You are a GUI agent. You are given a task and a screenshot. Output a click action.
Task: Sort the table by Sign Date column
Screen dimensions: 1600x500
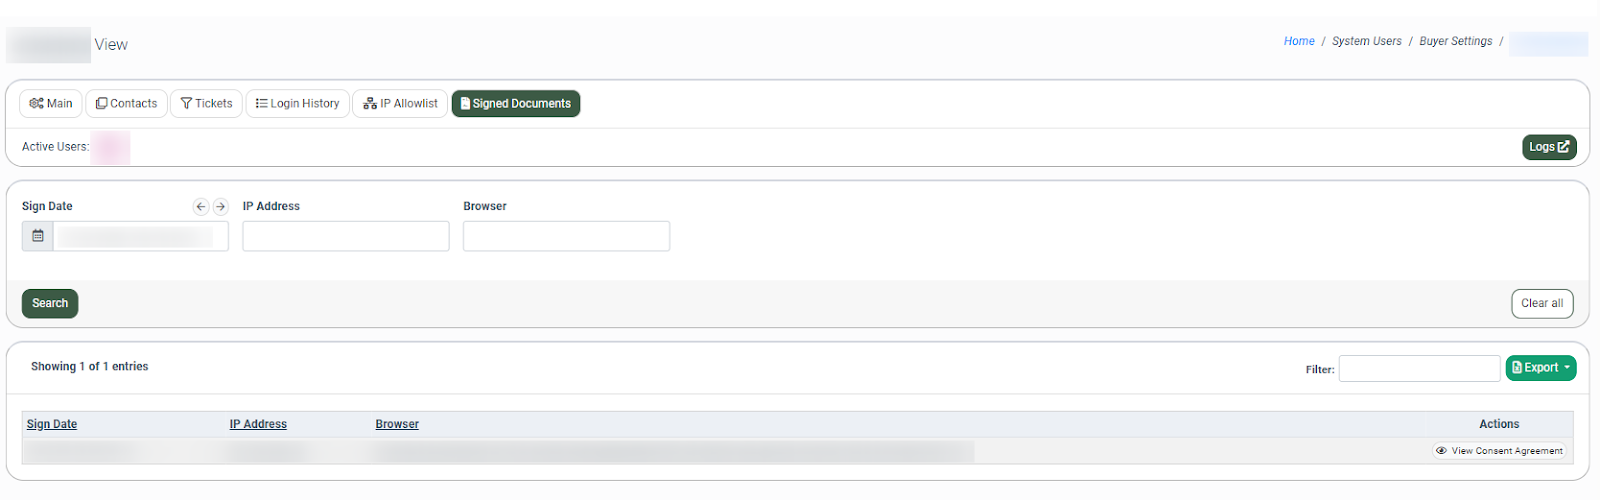52,425
